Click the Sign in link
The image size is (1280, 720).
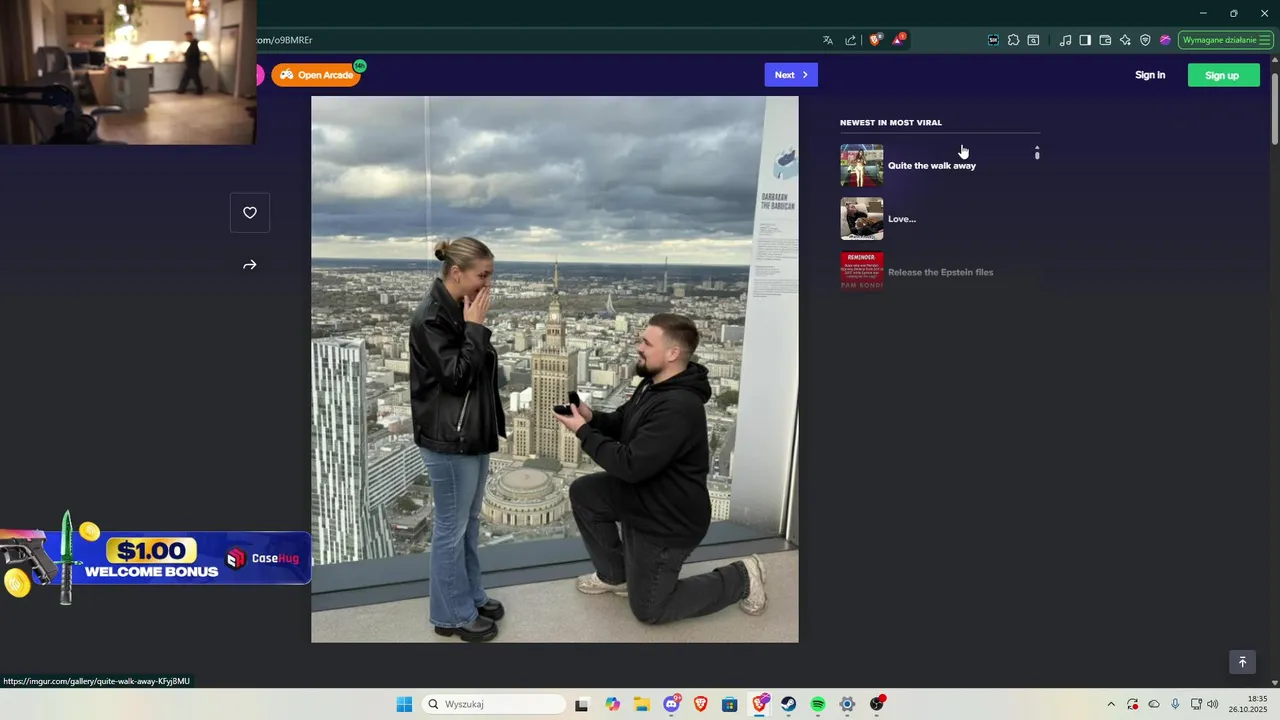1150,75
